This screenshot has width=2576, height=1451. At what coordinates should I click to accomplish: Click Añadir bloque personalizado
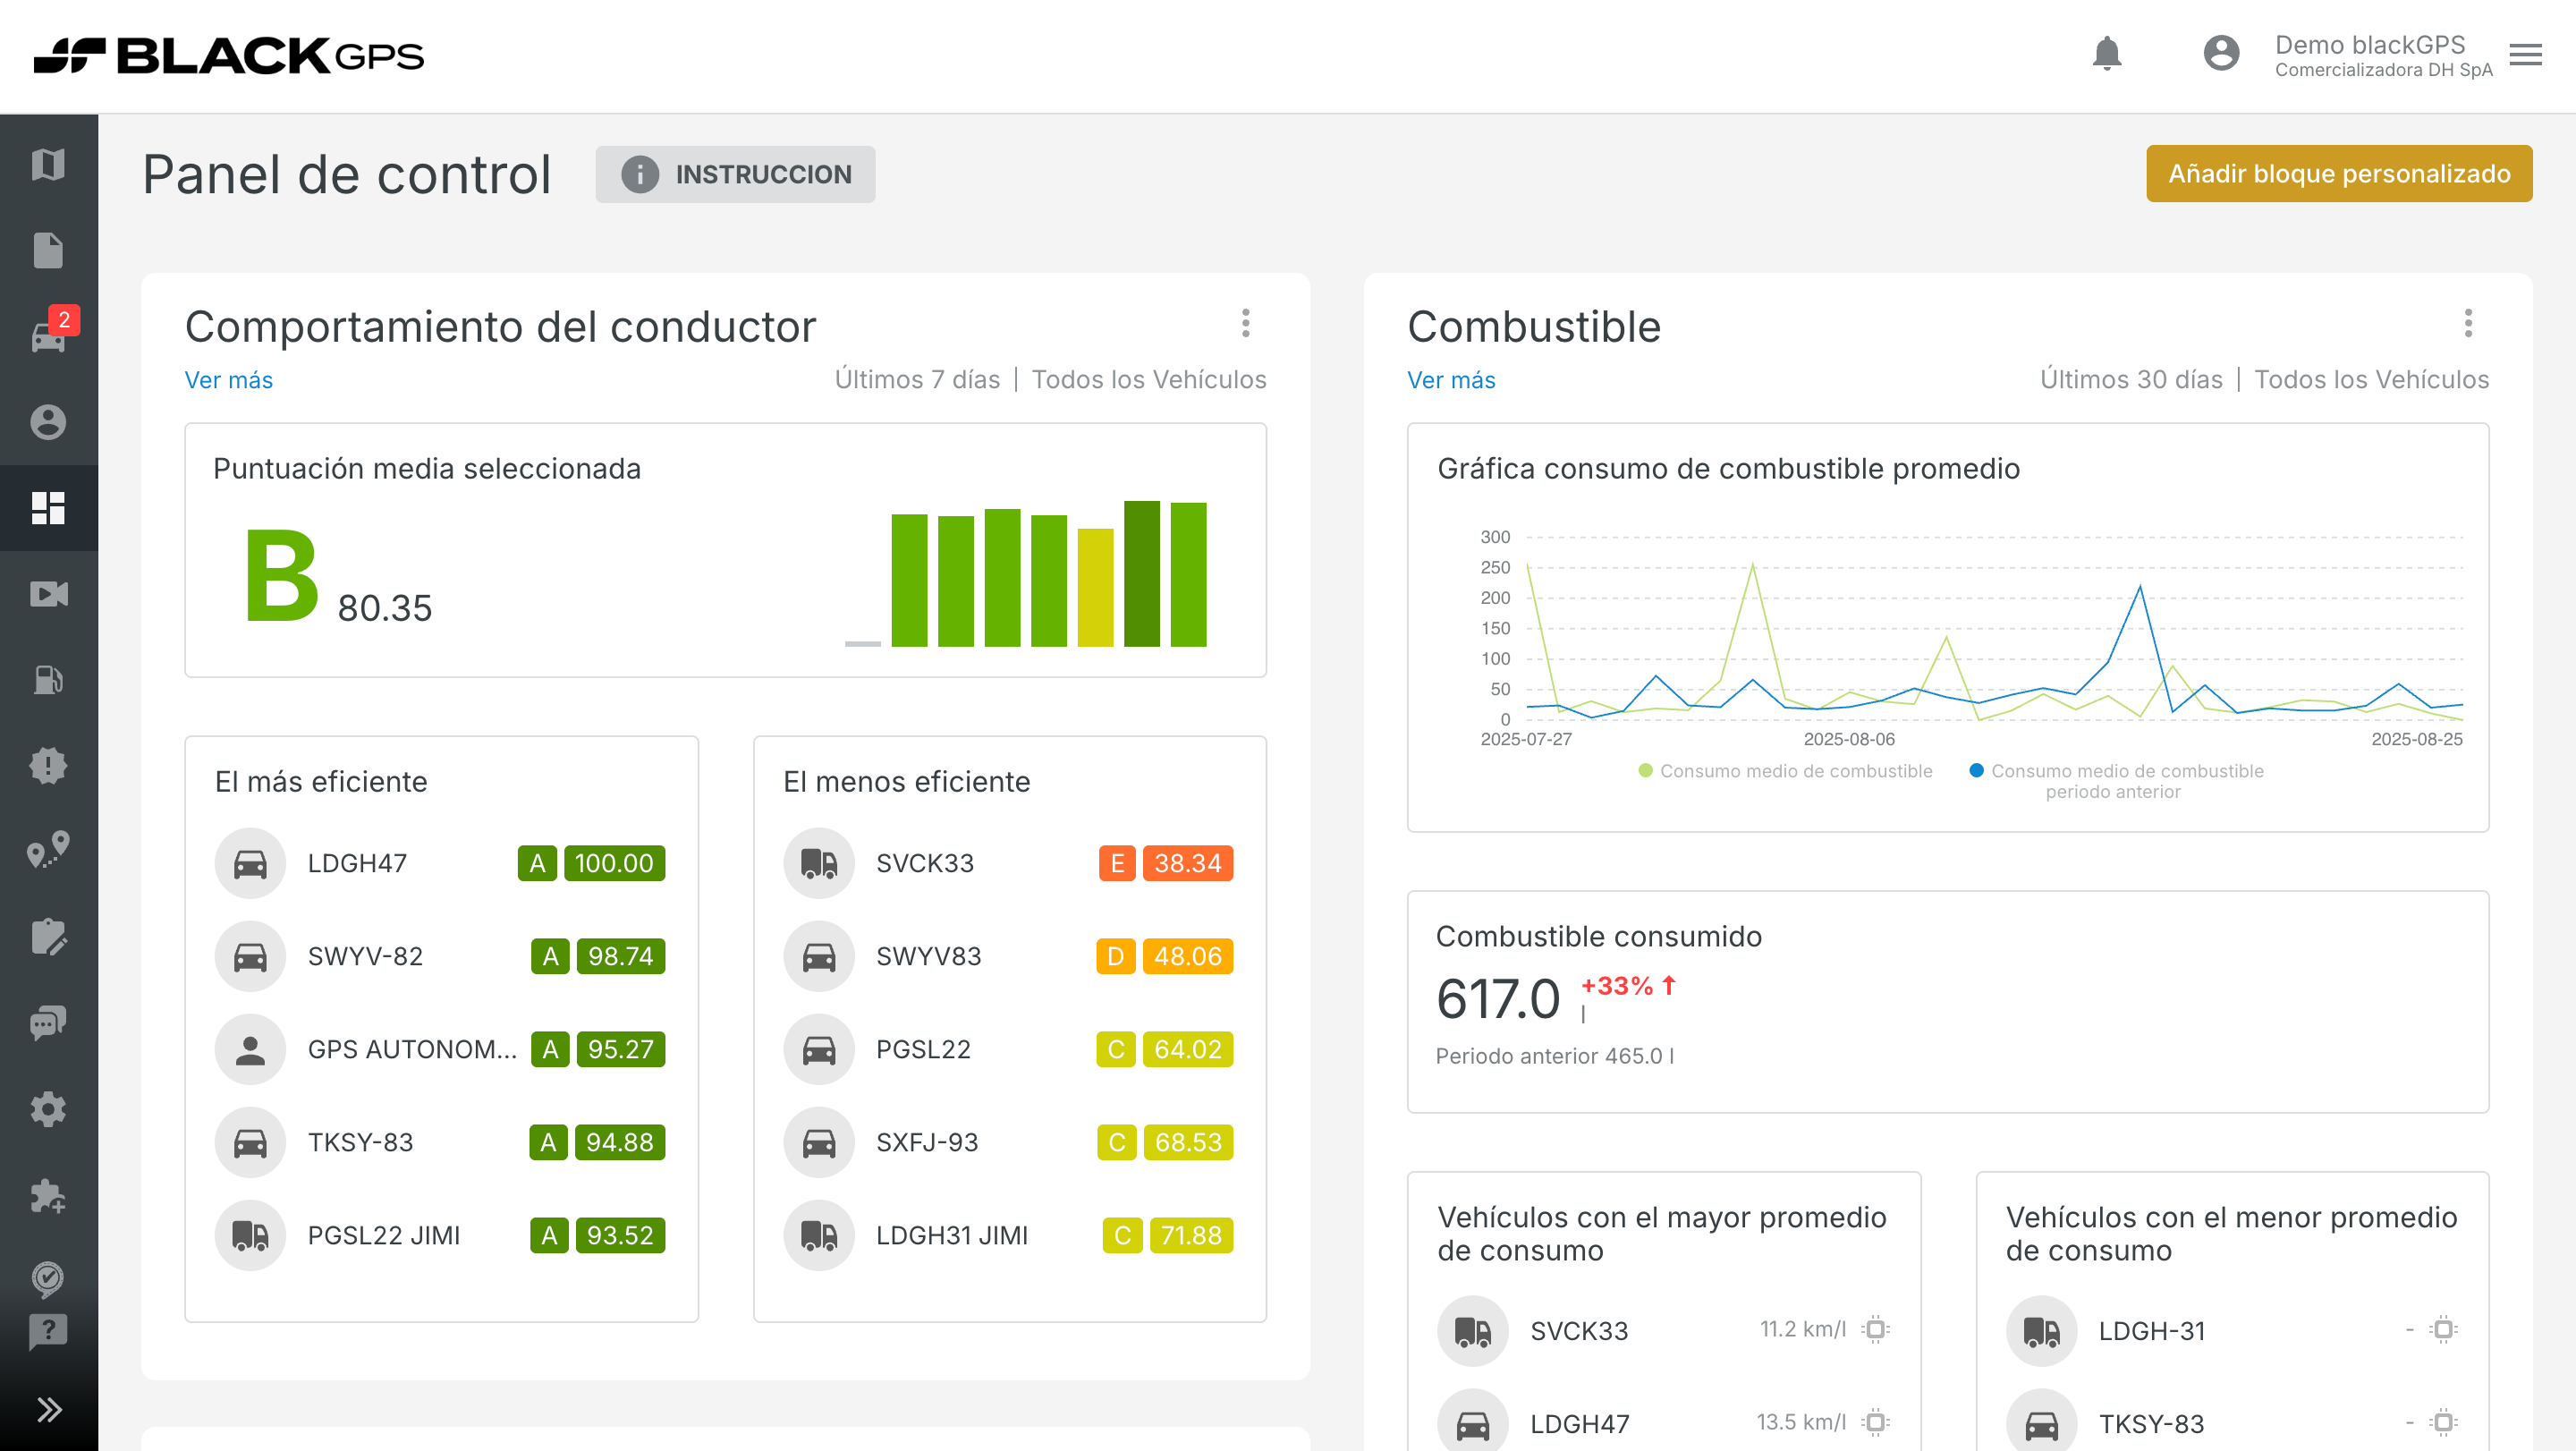[2338, 174]
